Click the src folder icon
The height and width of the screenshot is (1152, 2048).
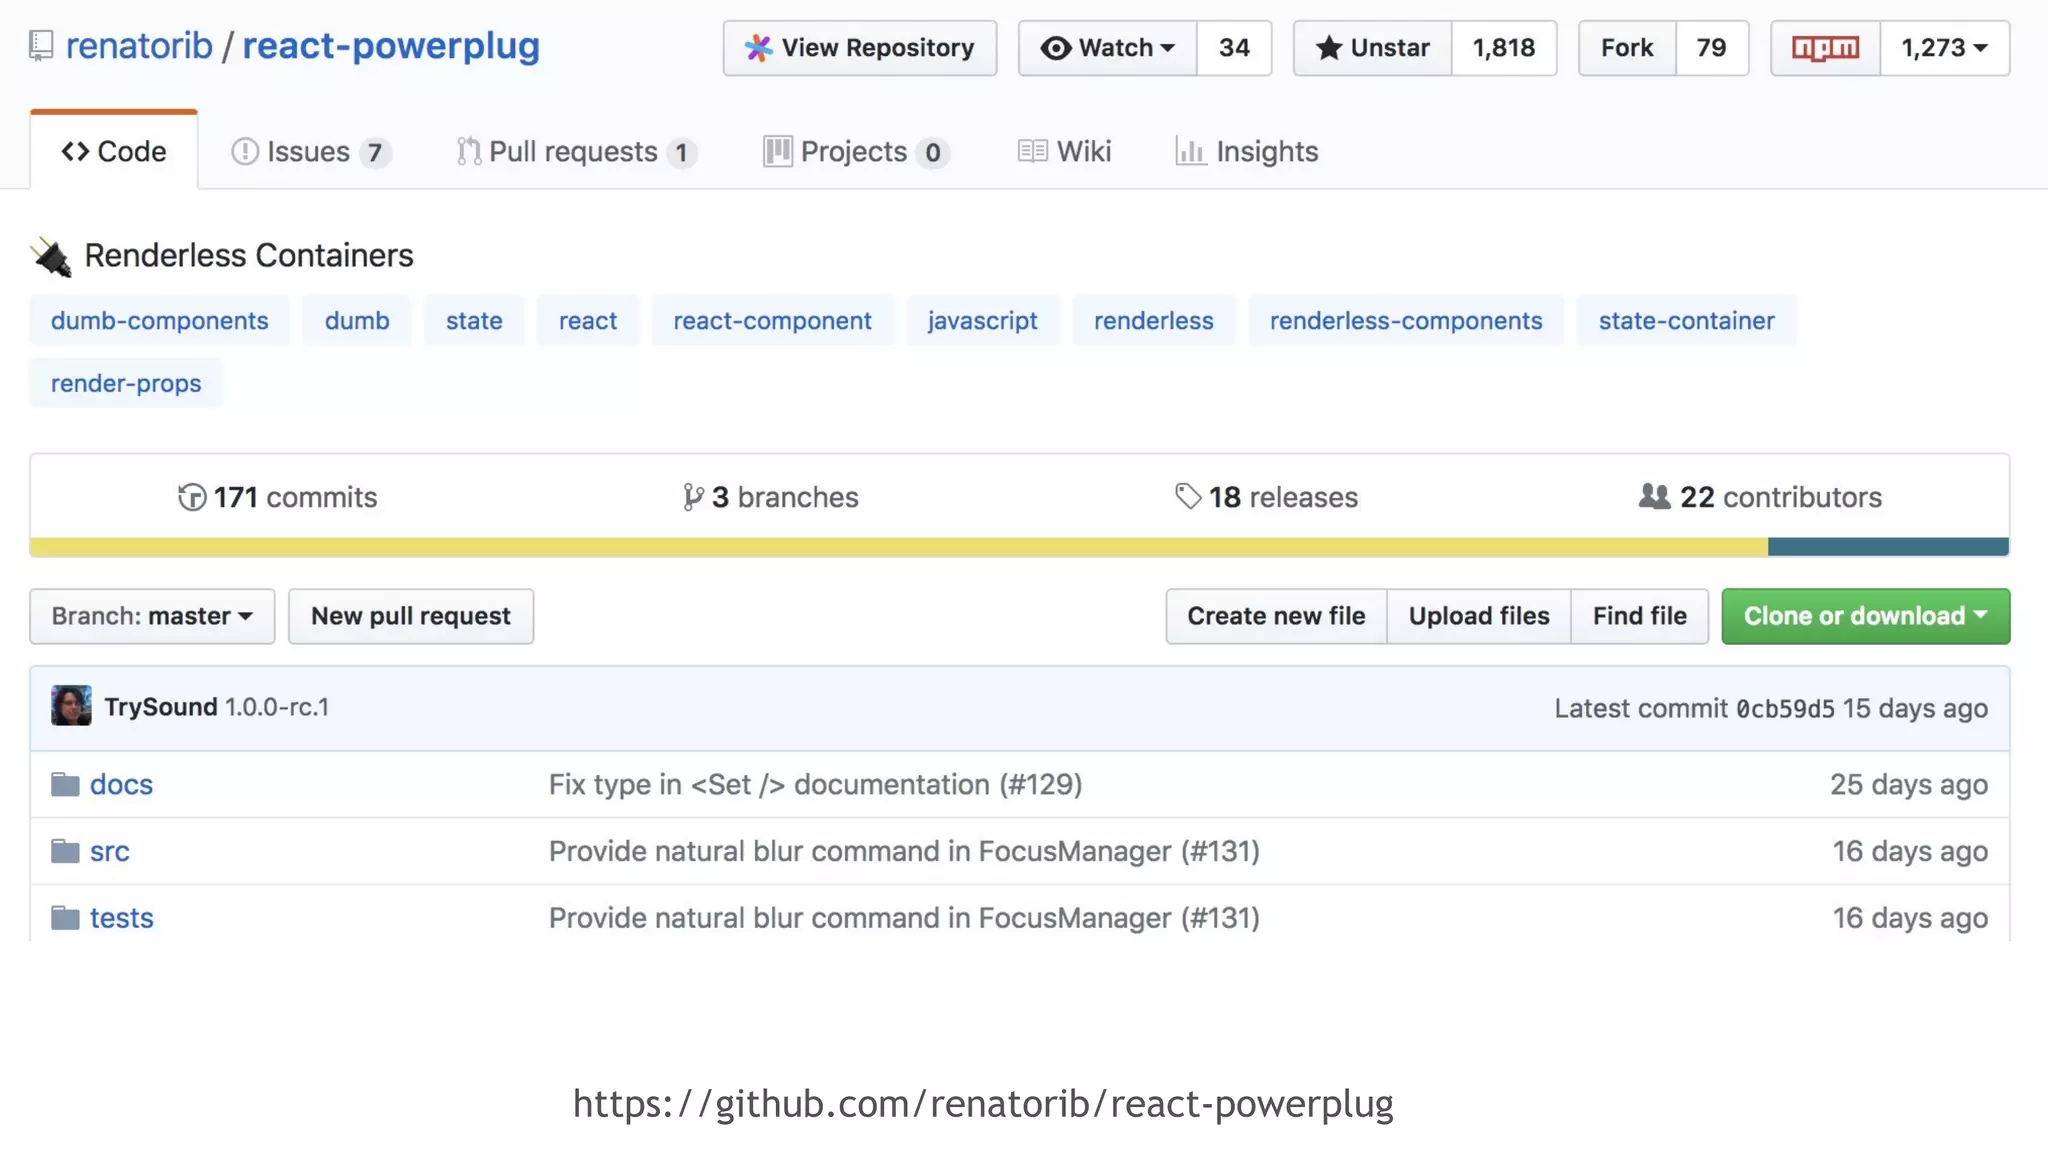[x=65, y=851]
